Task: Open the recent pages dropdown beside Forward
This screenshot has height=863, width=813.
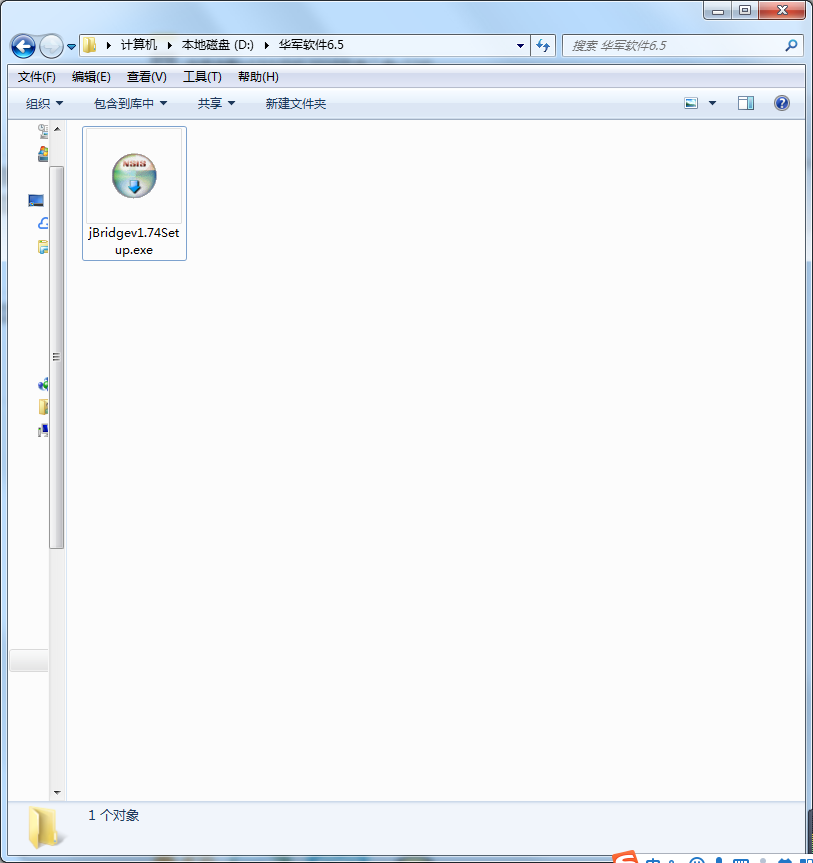Action: [72, 47]
